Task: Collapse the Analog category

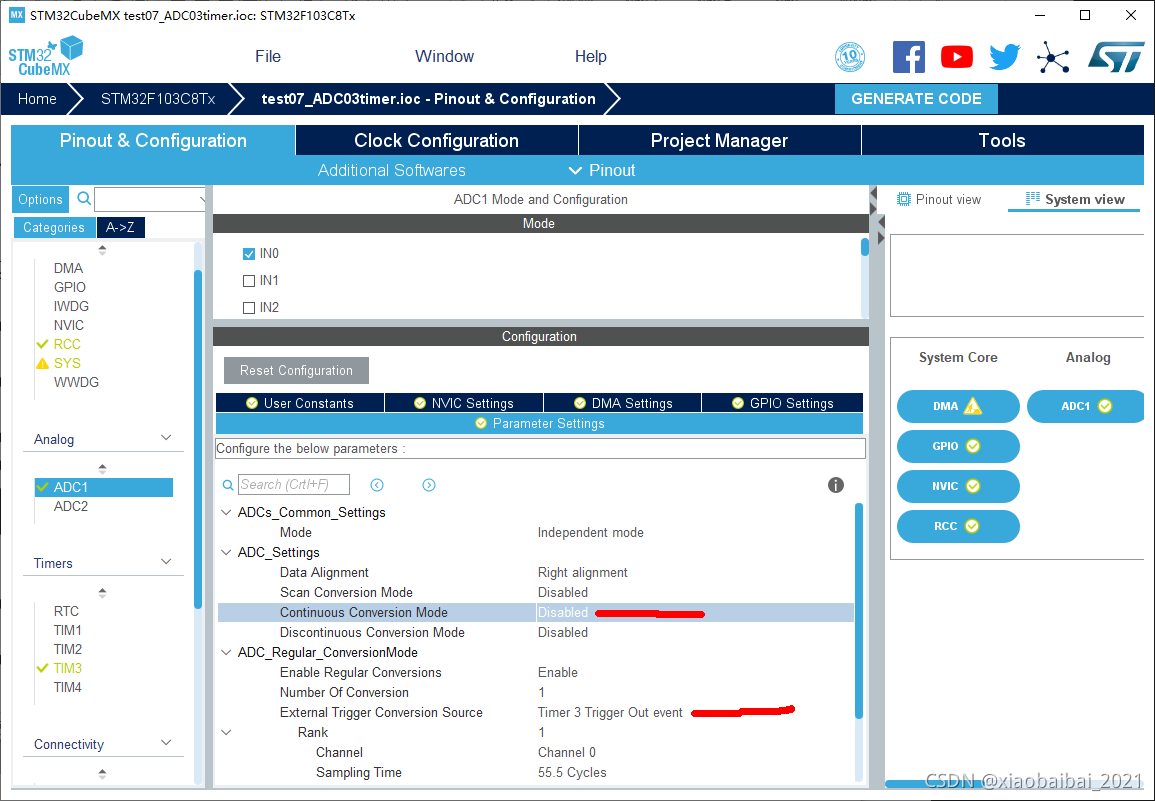Action: pyautogui.click(x=166, y=438)
